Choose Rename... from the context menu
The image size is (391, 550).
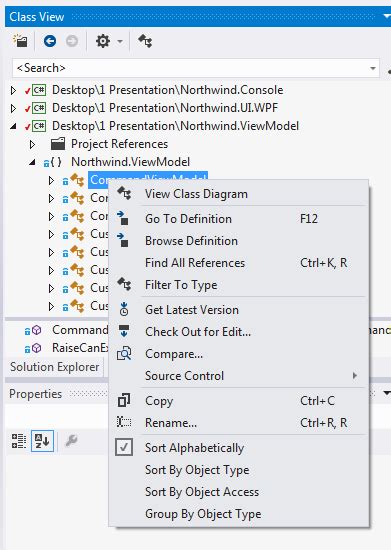tap(171, 423)
